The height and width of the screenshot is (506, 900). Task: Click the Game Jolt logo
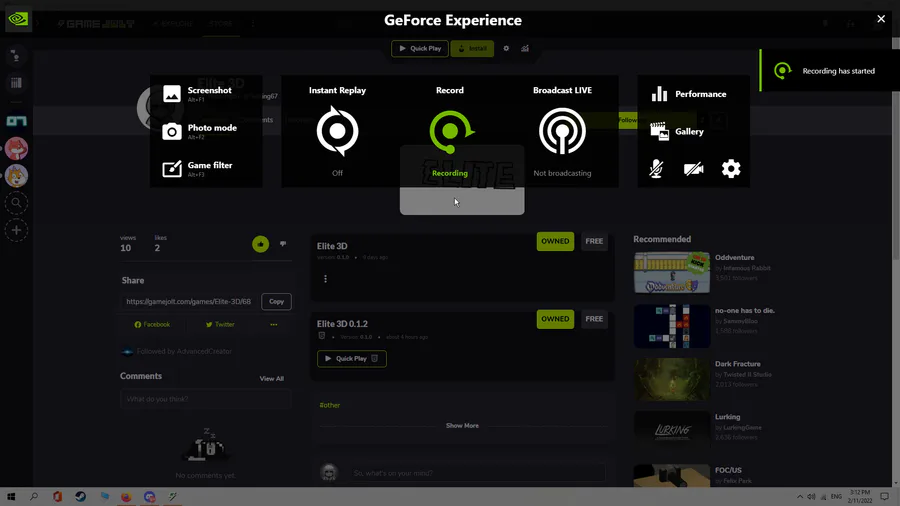[96, 24]
